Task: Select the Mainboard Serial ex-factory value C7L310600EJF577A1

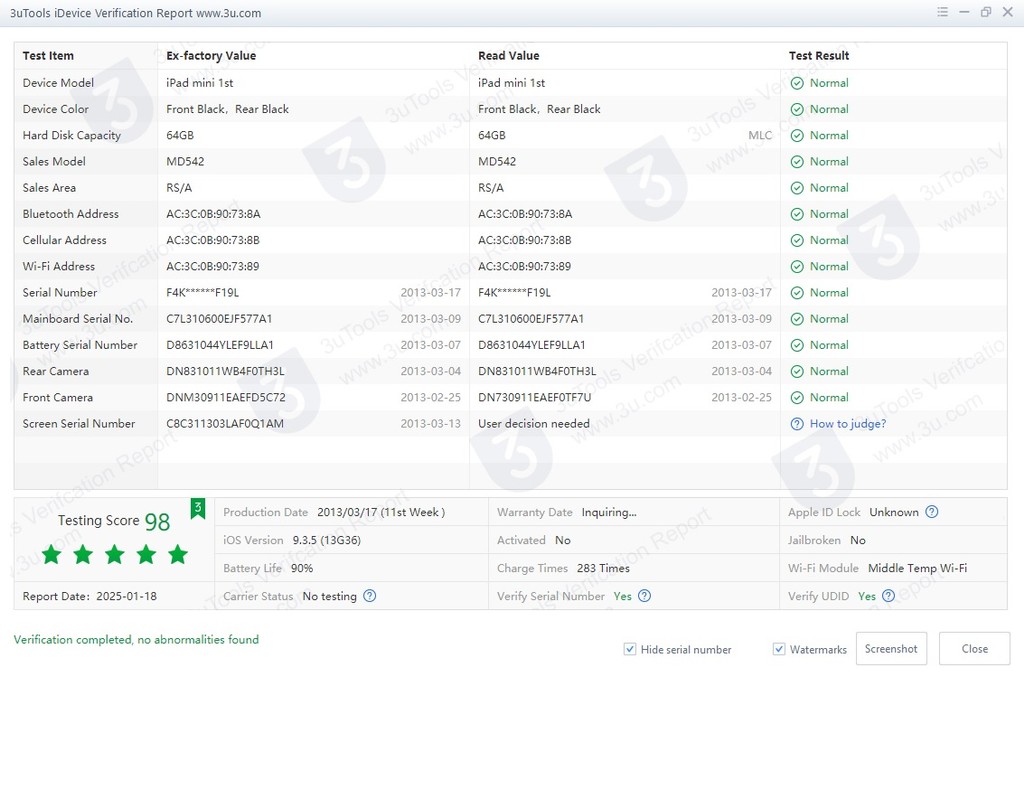Action: tap(219, 319)
